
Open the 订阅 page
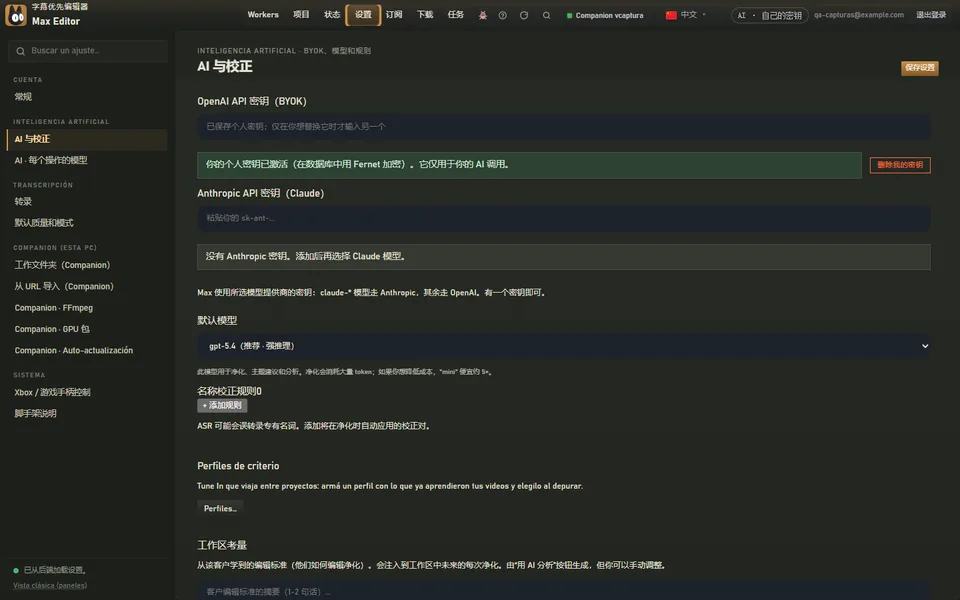coord(394,15)
